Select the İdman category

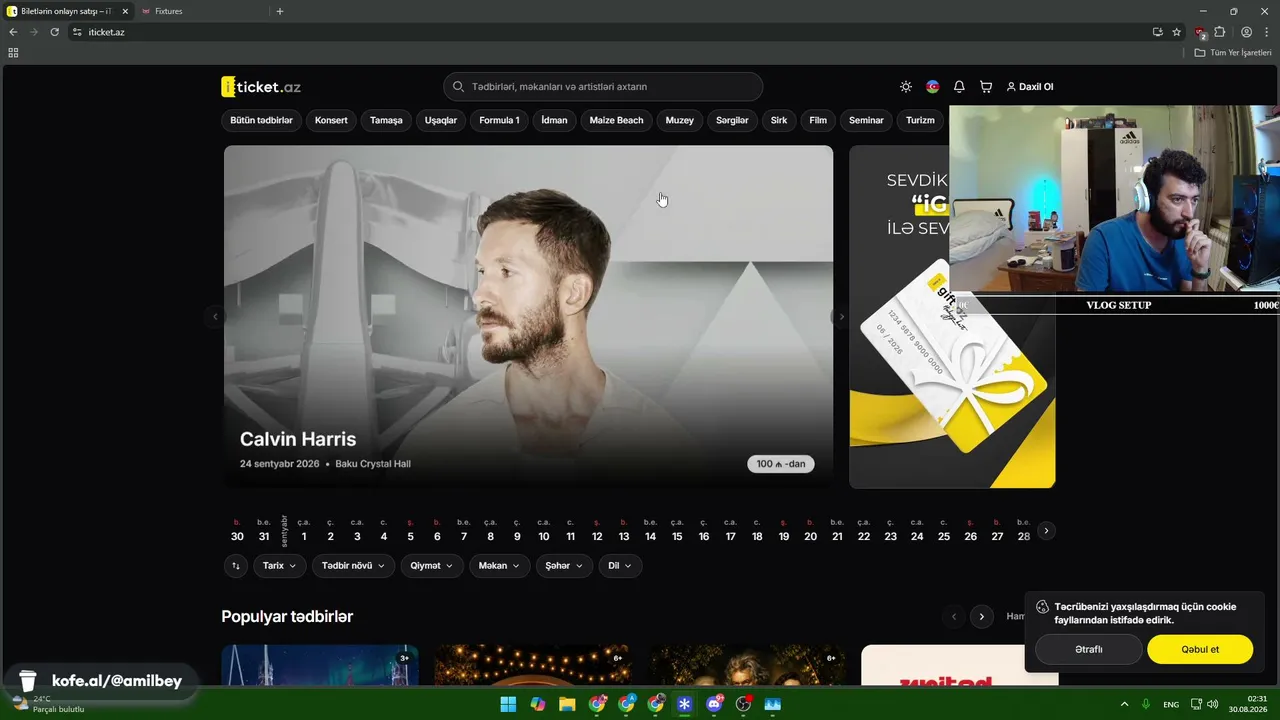click(554, 120)
